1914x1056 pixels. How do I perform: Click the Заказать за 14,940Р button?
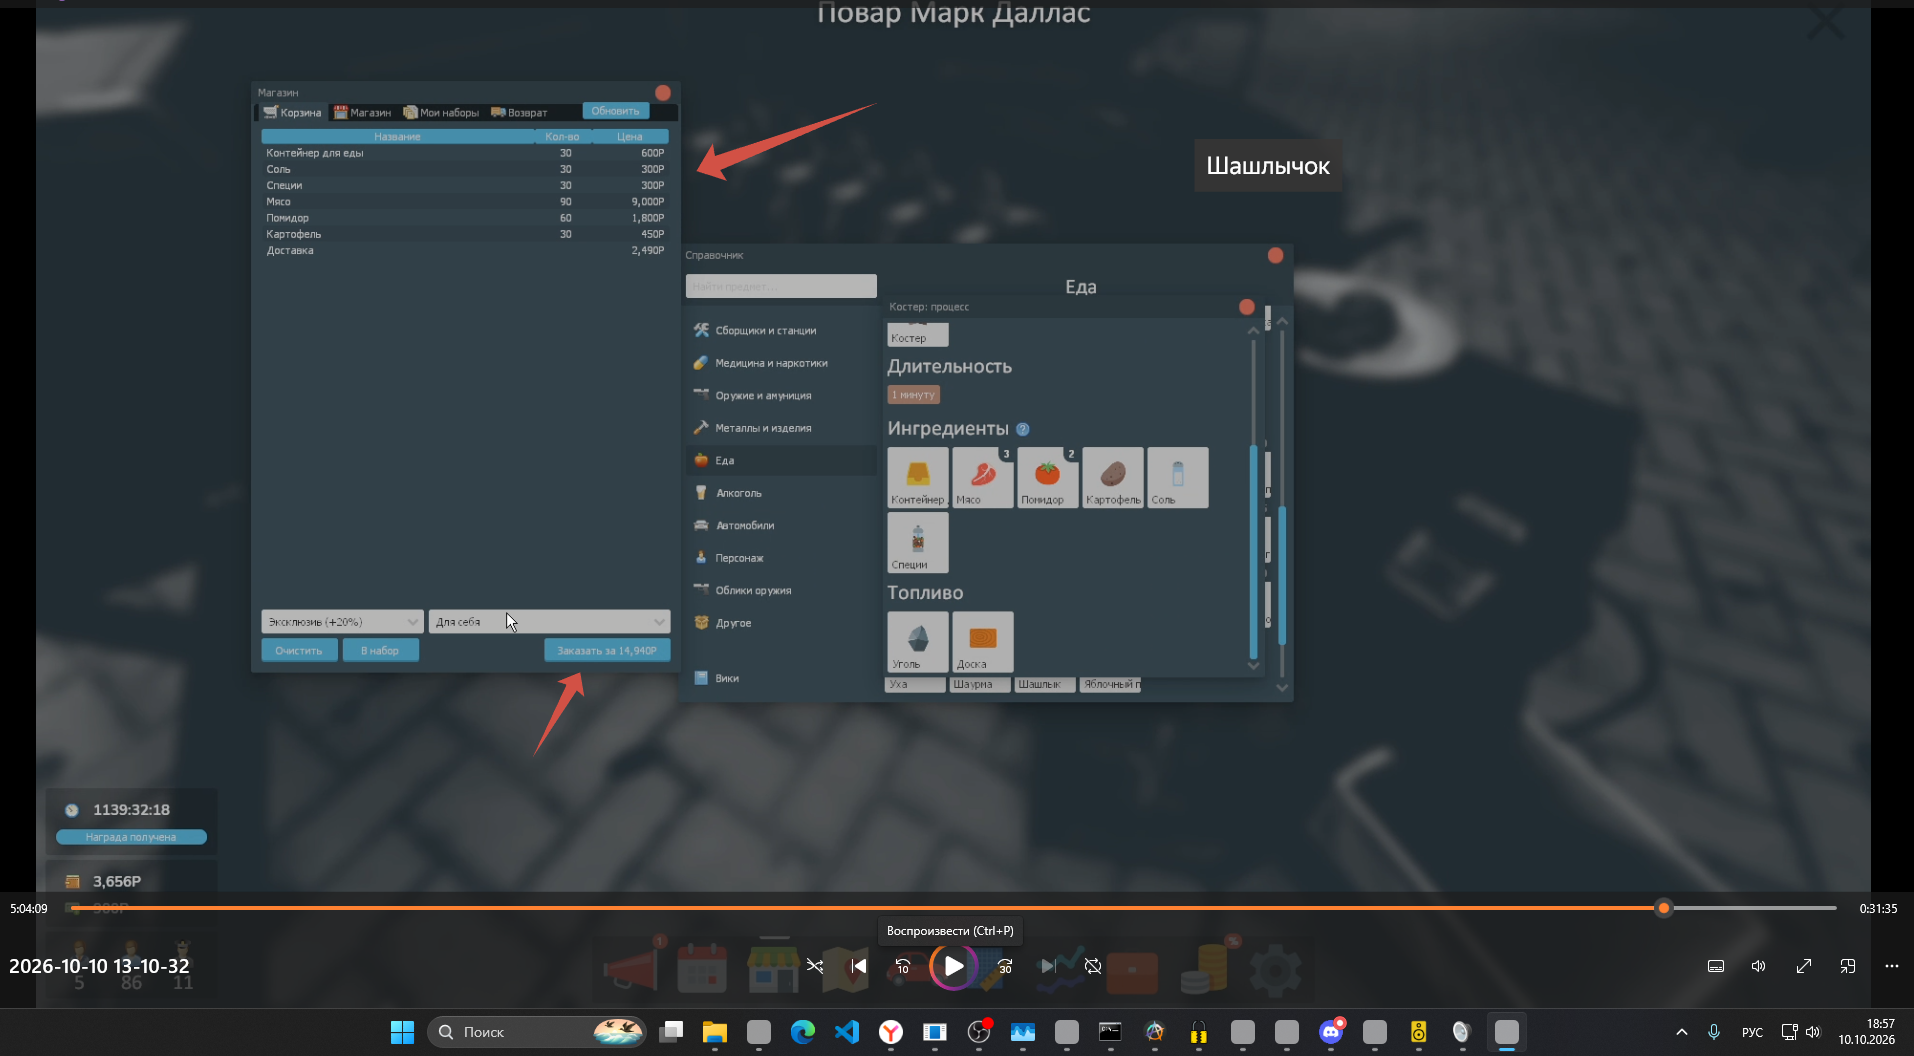coord(607,651)
